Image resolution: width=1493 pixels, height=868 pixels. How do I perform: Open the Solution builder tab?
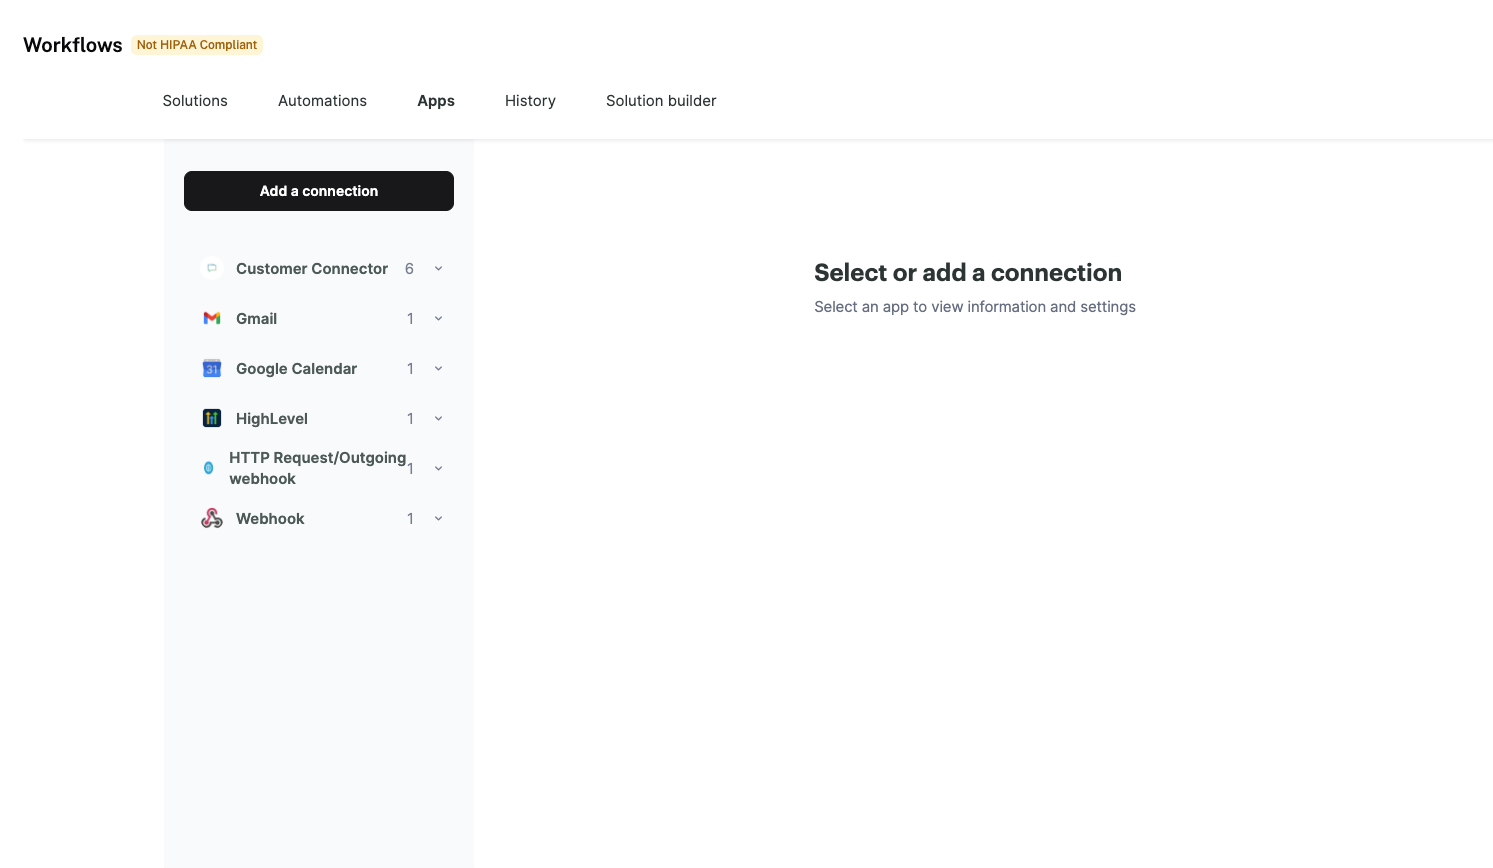pyautogui.click(x=661, y=101)
